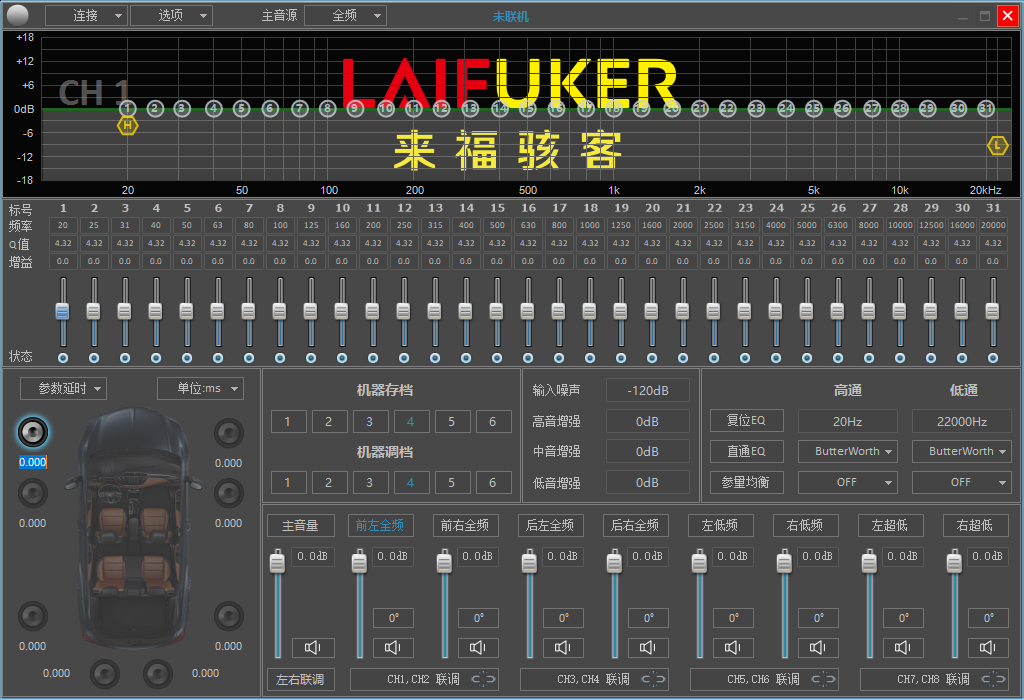Open the 连接 dropdown
1024x700 pixels.
point(86,16)
